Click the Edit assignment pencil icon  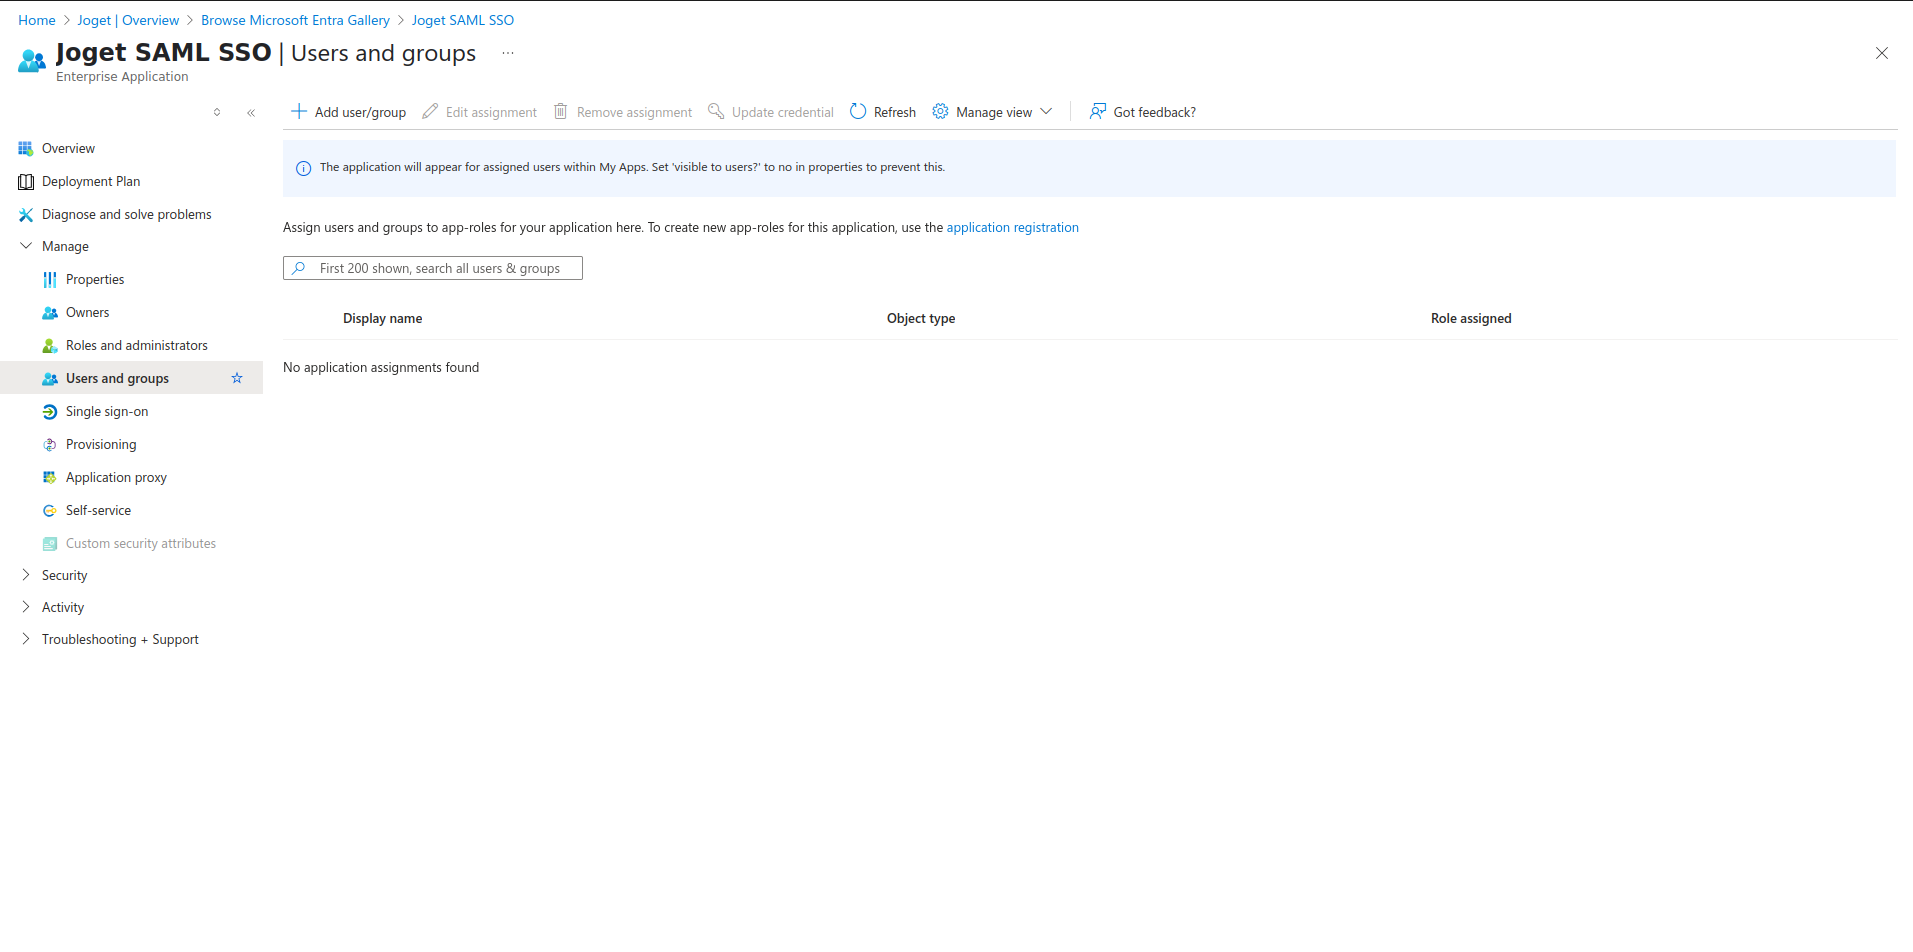click(430, 111)
